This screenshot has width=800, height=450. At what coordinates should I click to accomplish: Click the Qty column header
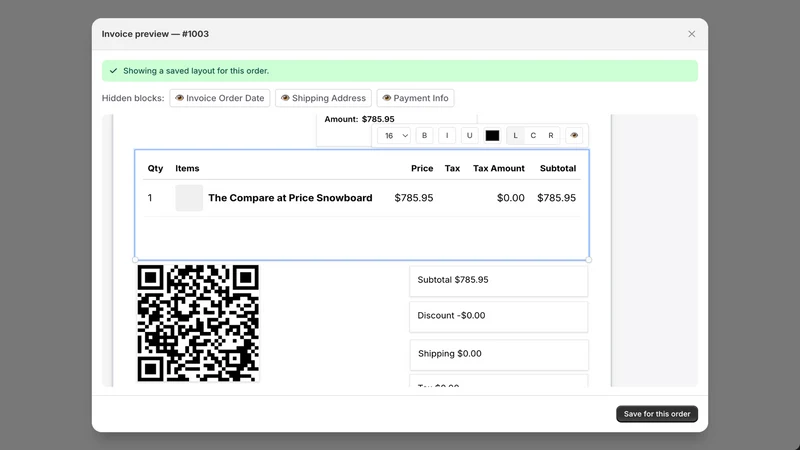(x=155, y=168)
